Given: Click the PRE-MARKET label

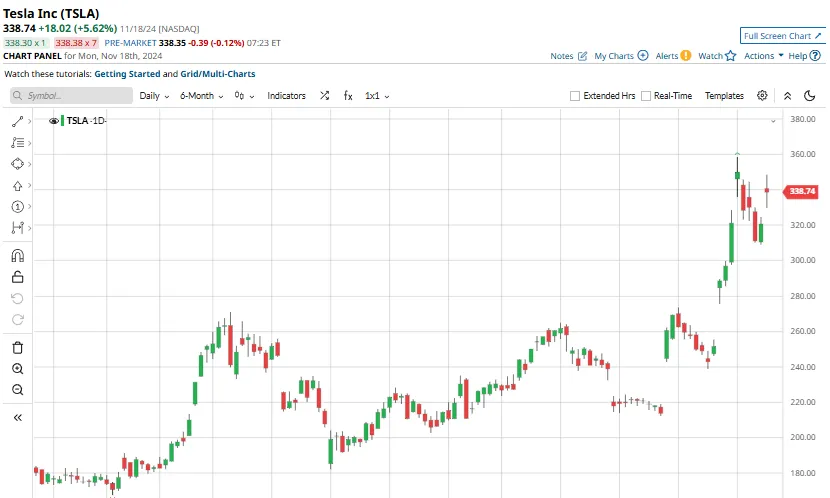Looking at the screenshot, I should pos(130,43).
